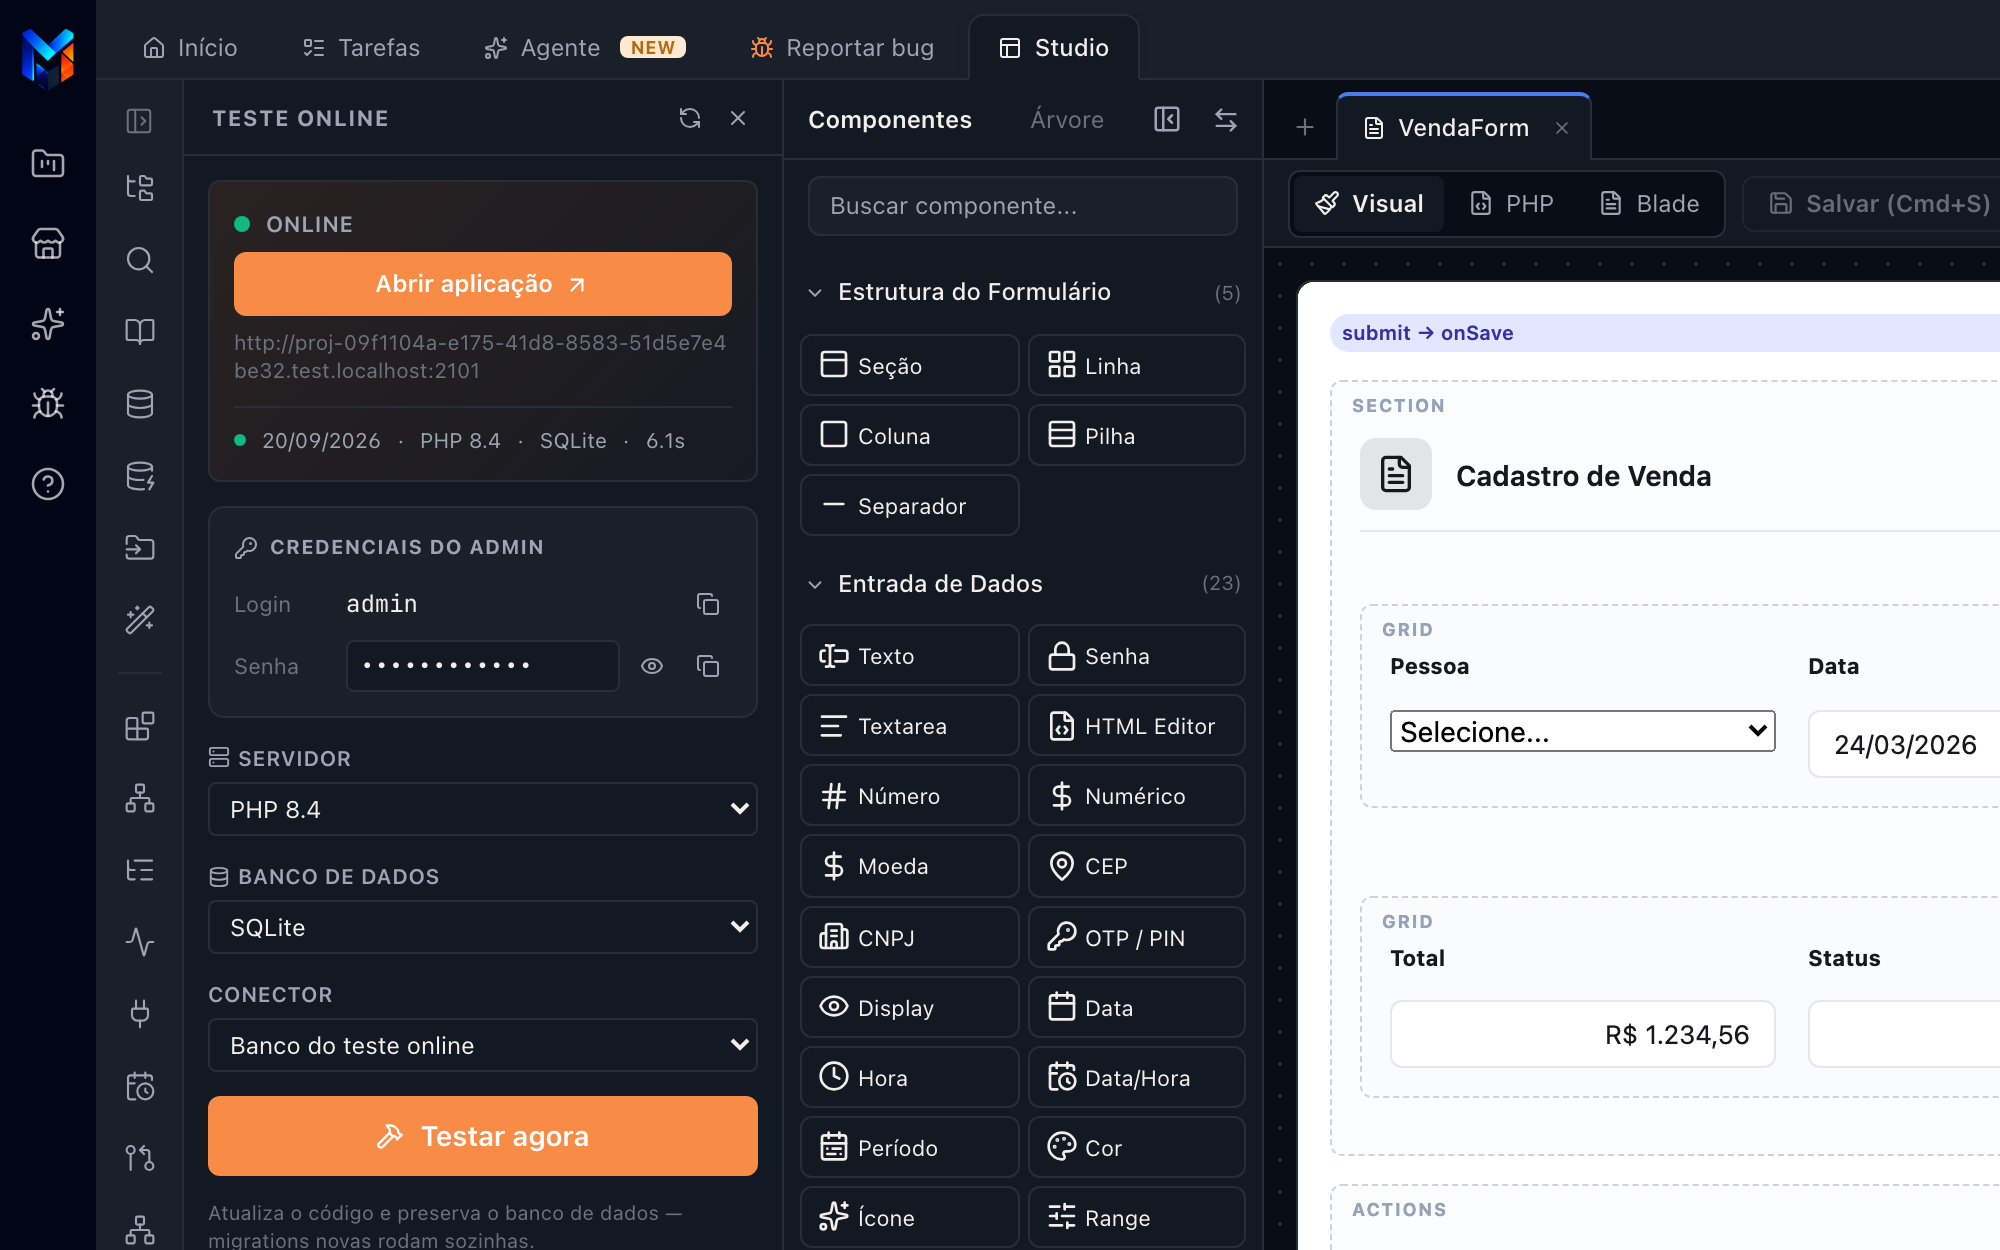This screenshot has width=2000, height=1250.
Task: Collapse the Estrutura do Formulário group
Action: [x=815, y=292]
